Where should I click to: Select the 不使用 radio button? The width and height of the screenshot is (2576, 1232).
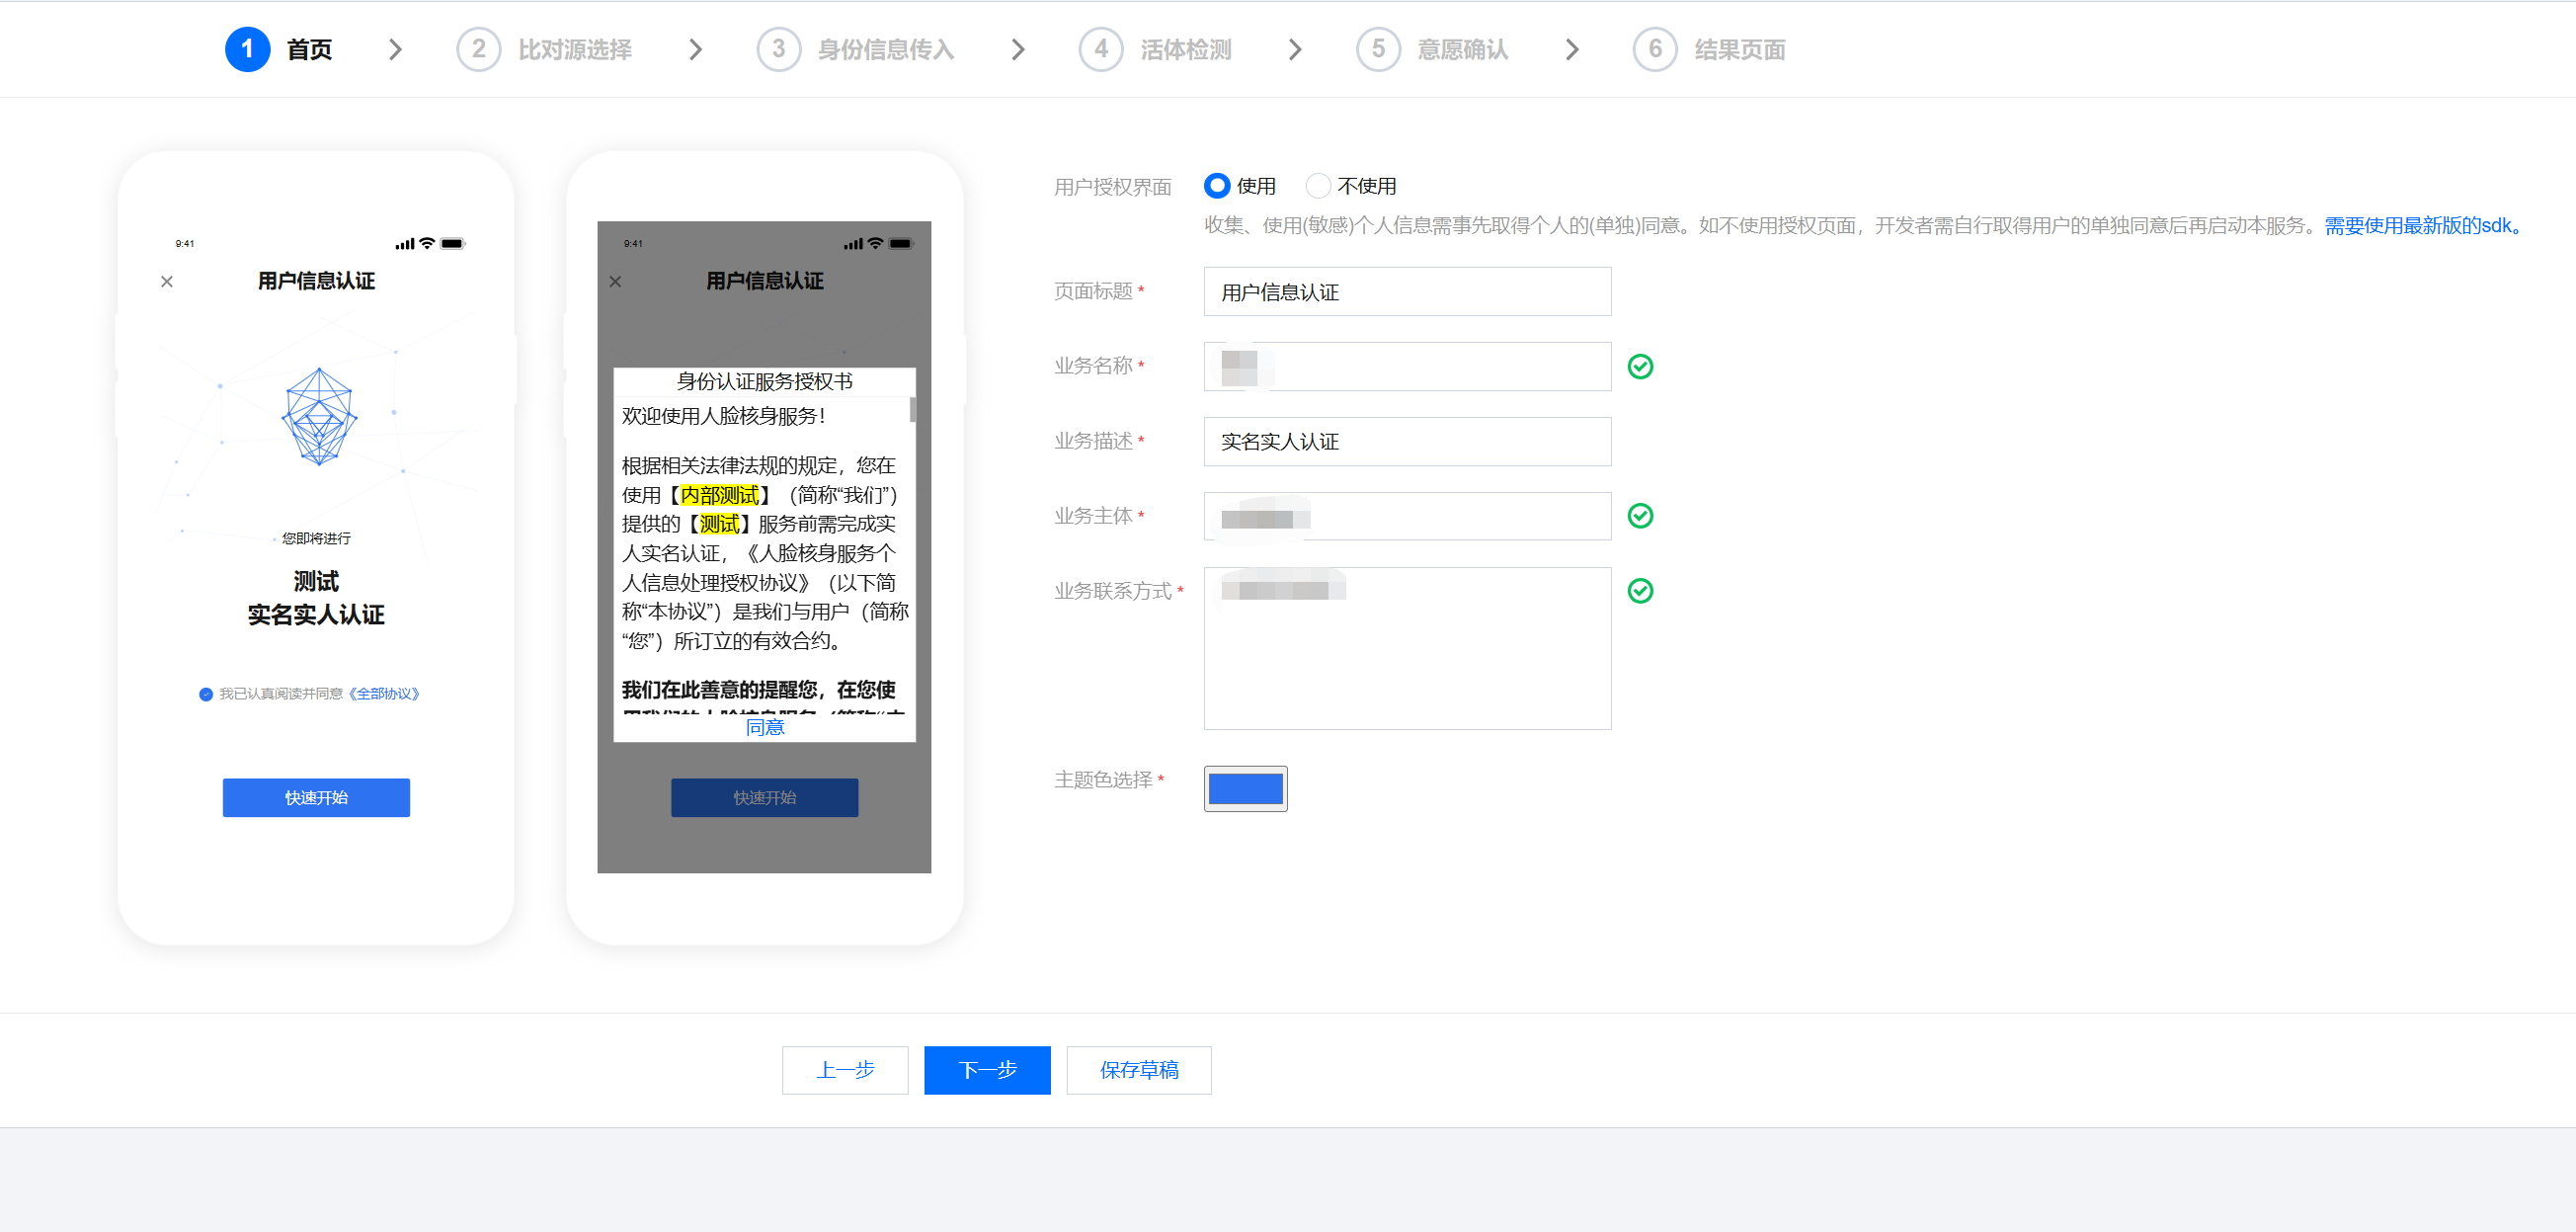pos(1318,186)
